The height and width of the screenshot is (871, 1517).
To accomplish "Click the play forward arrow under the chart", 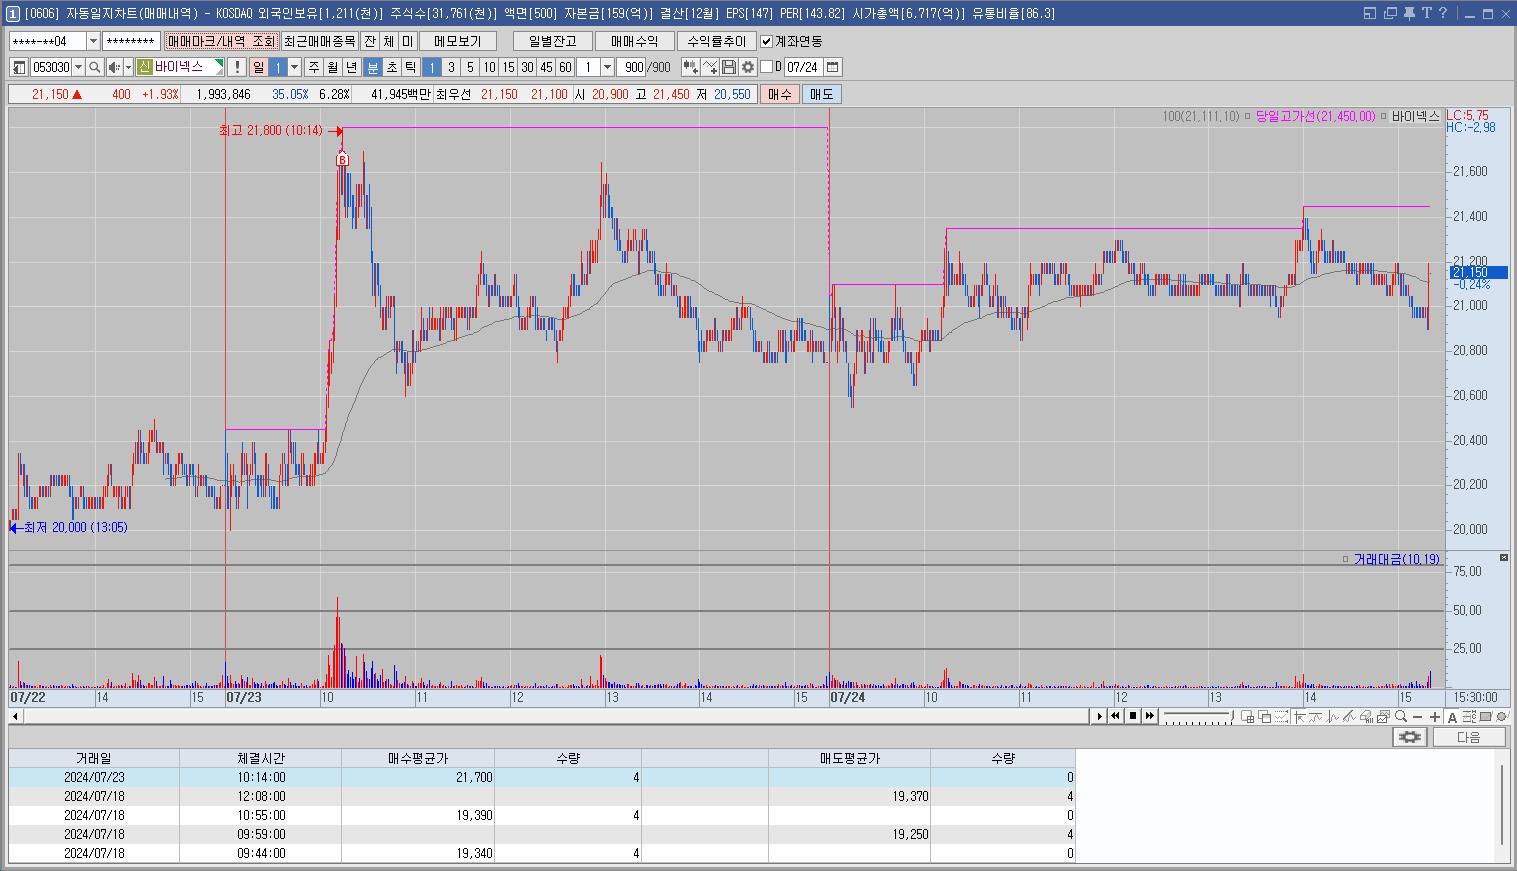I will point(1100,716).
